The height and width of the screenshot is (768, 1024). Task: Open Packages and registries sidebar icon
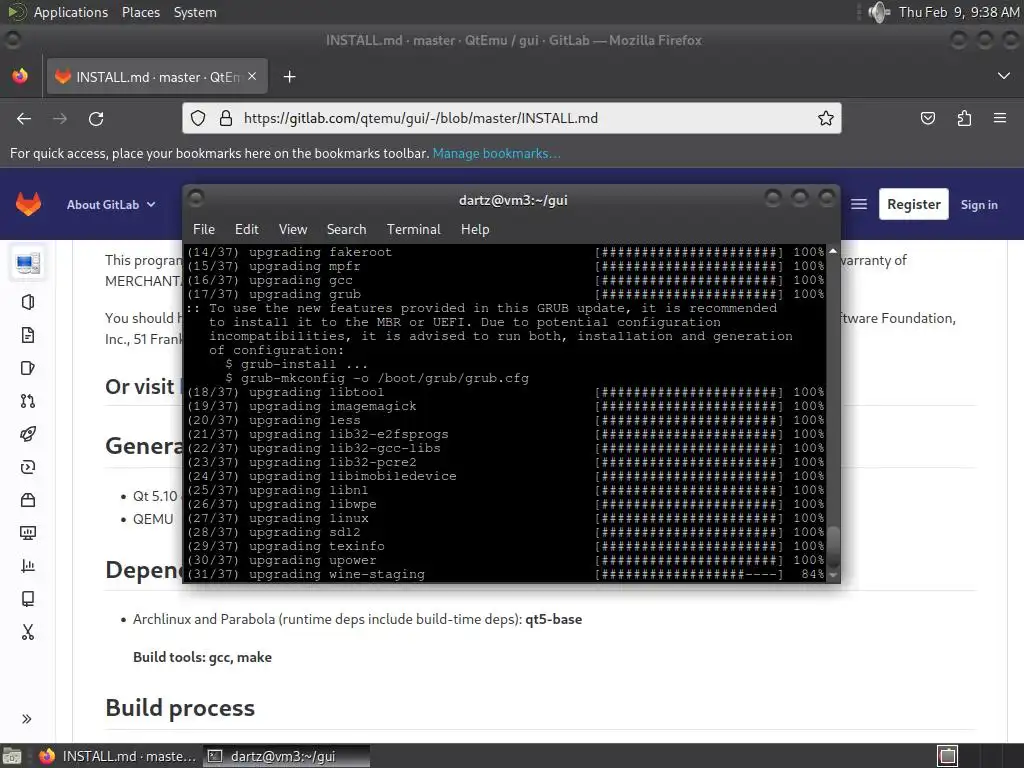point(27,500)
